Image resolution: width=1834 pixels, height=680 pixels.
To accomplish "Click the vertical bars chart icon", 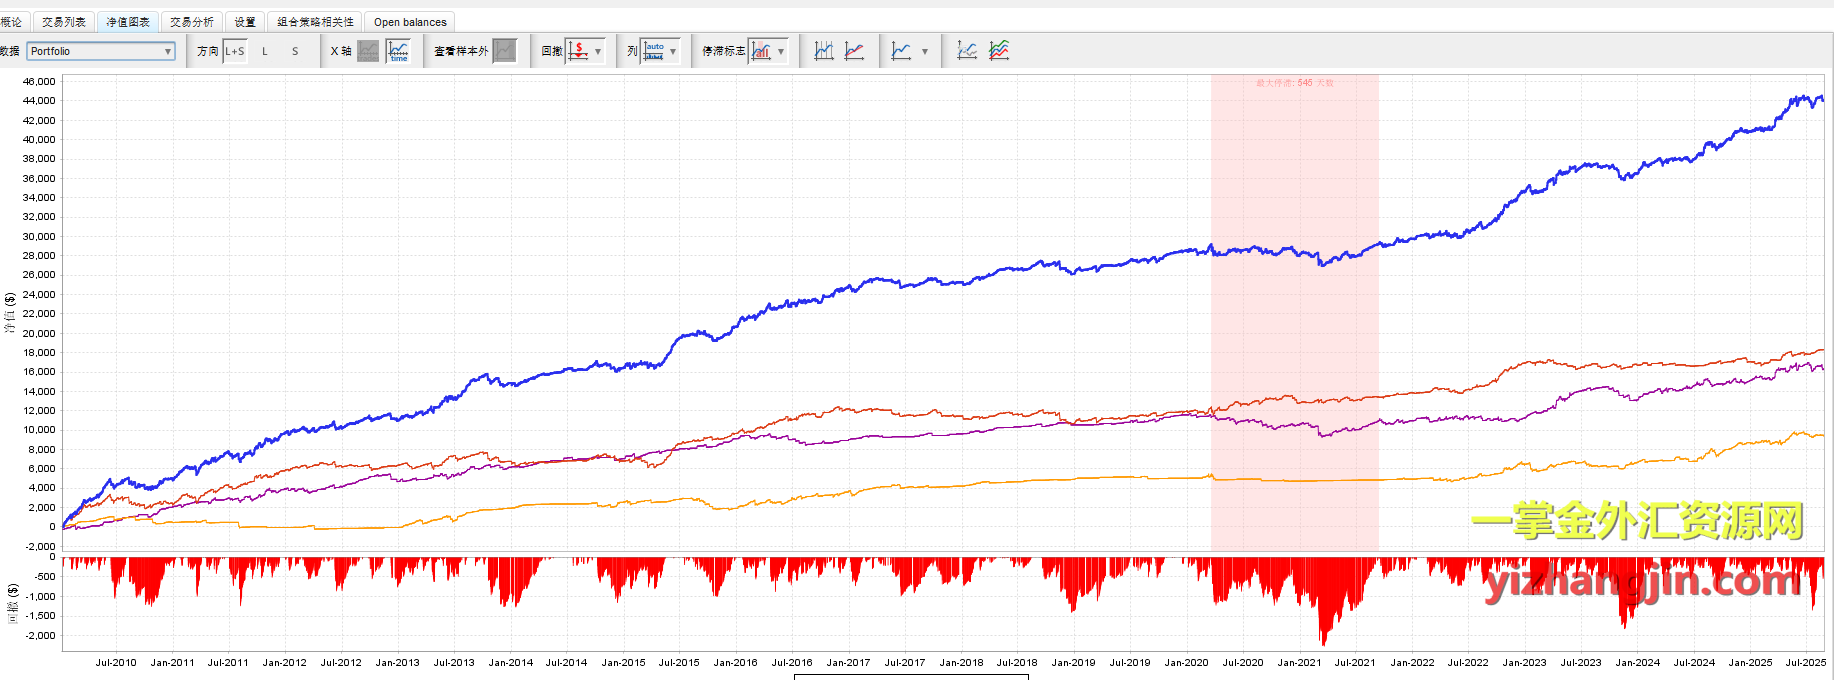I will click(x=824, y=51).
